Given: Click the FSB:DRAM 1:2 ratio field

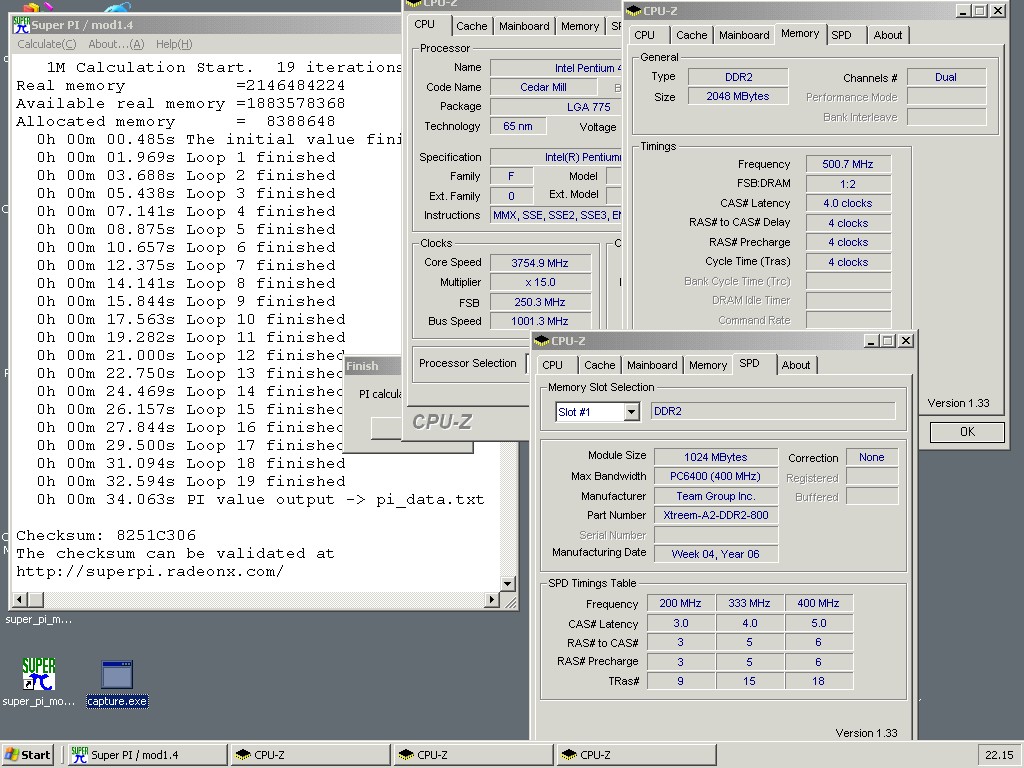Looking at the screenshot, I should pos(848,184).
